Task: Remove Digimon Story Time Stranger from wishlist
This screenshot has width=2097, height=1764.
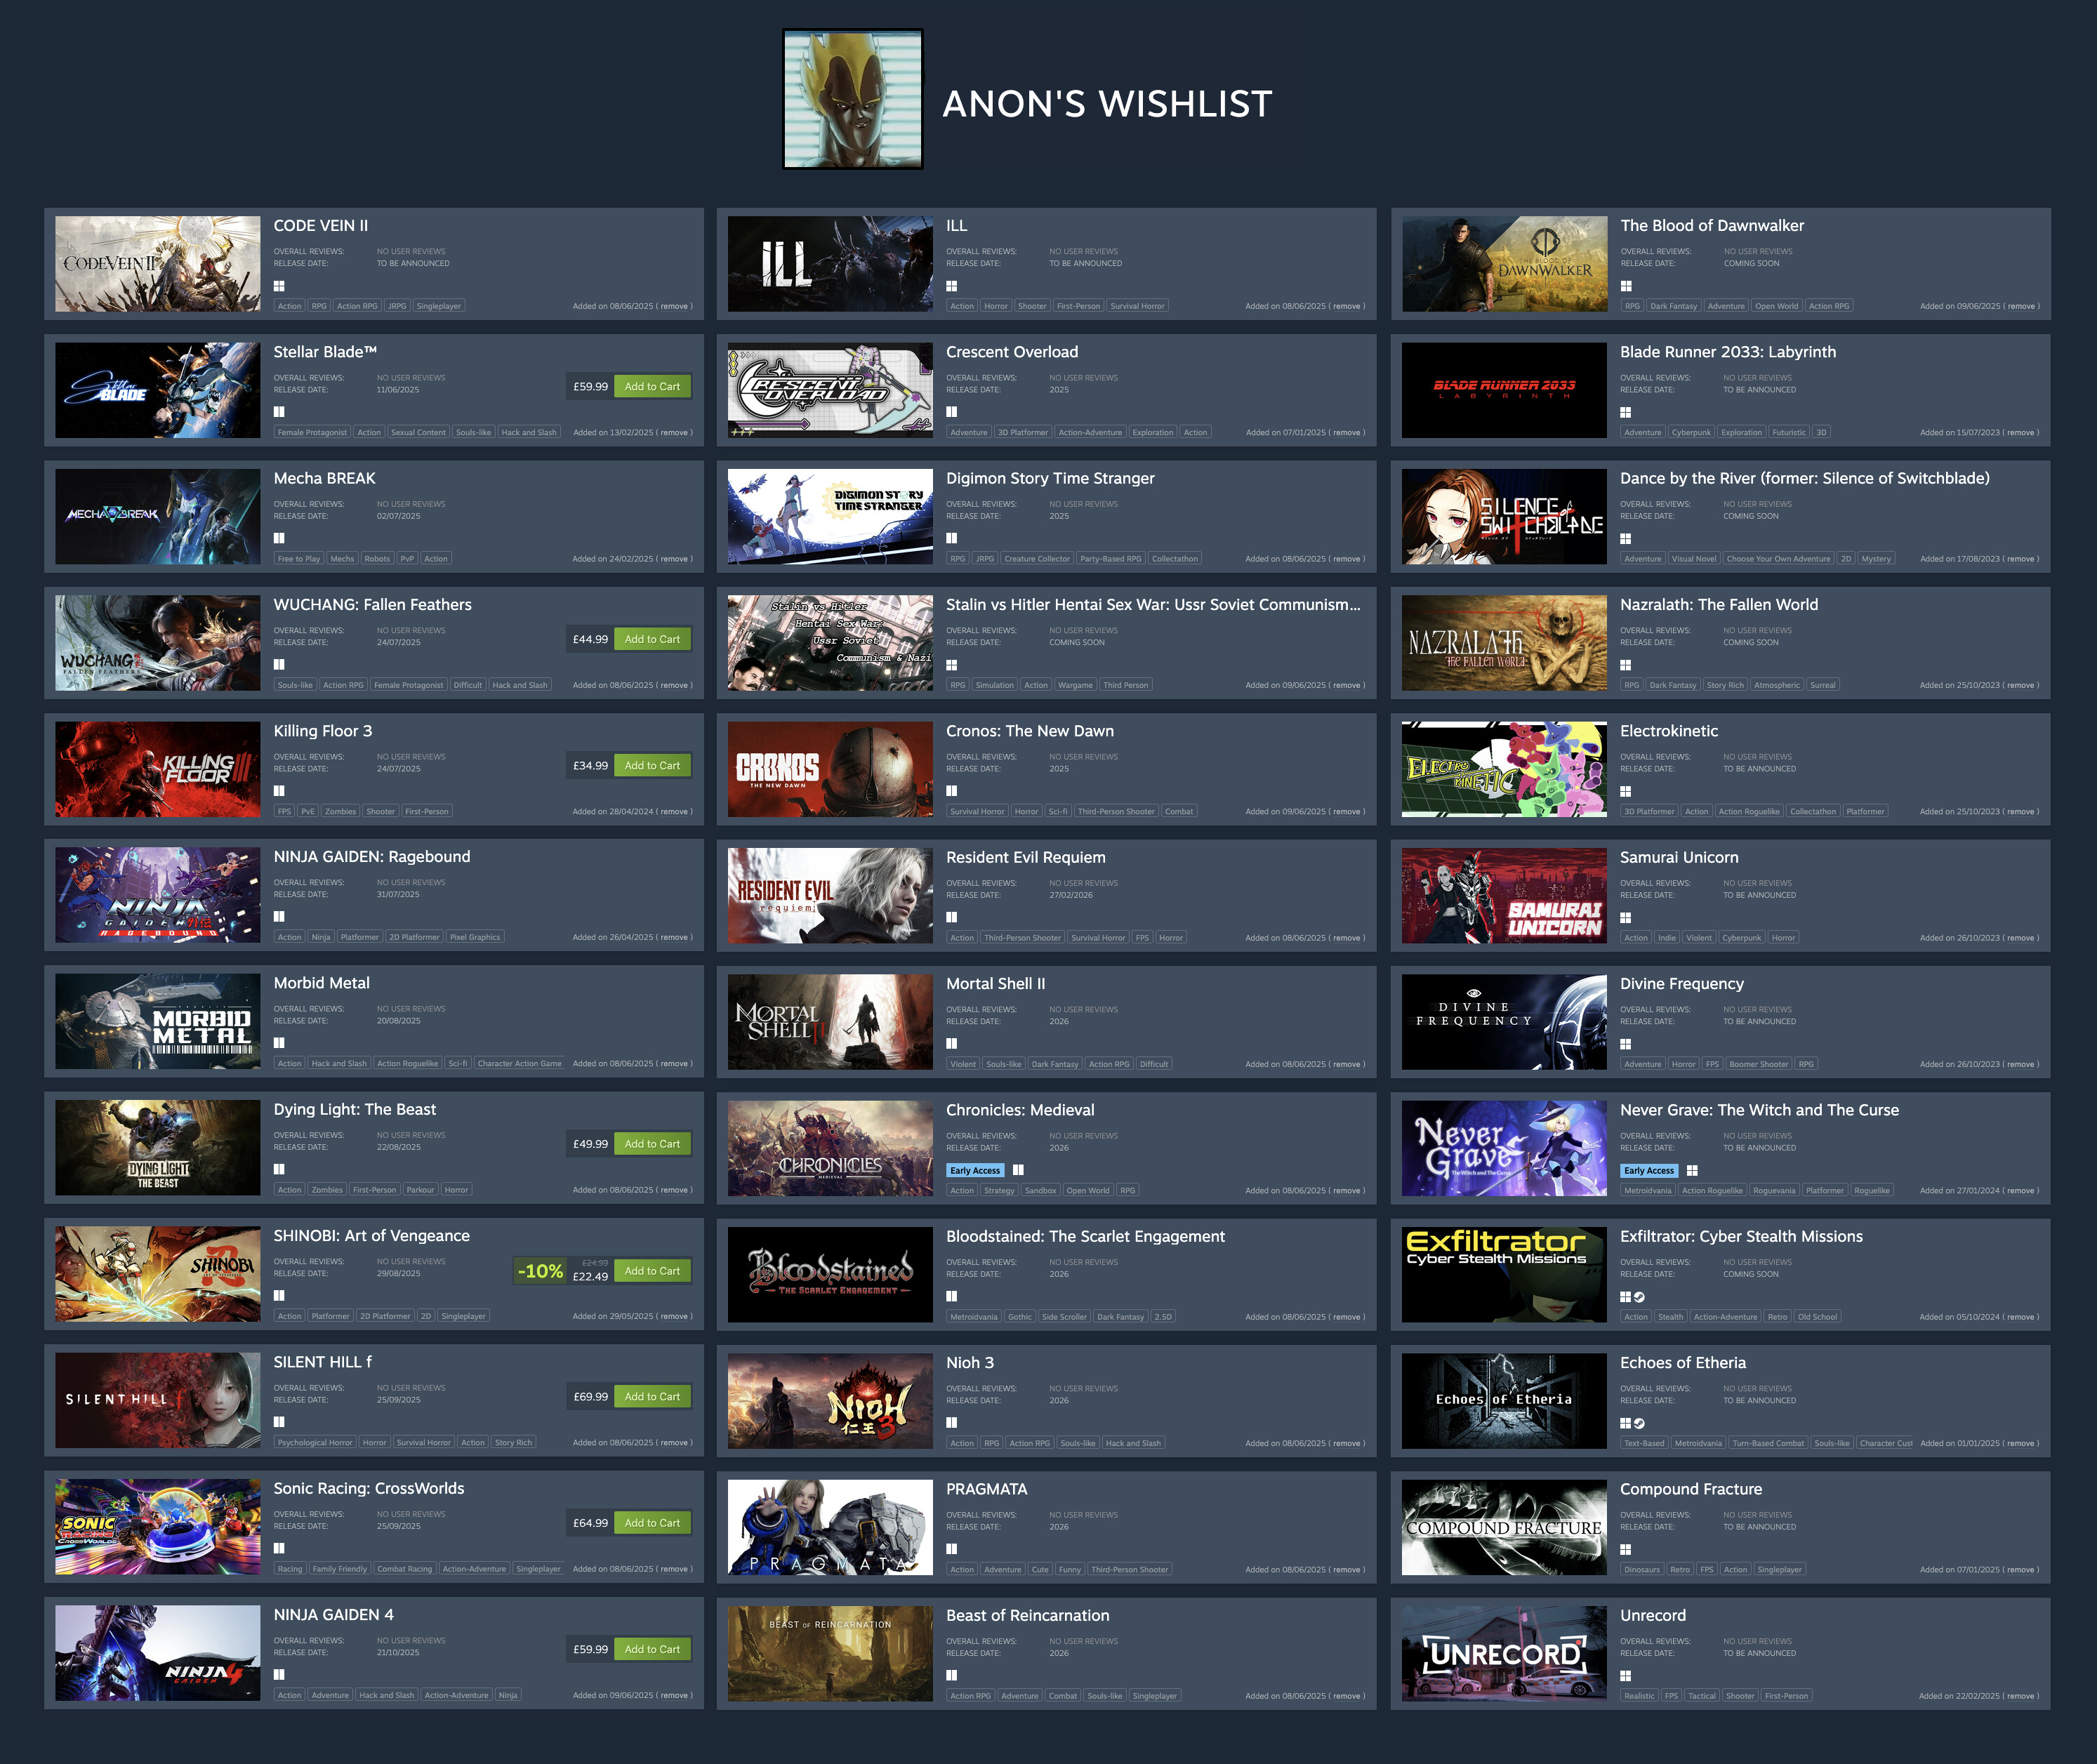Action: click(1347, 559)
